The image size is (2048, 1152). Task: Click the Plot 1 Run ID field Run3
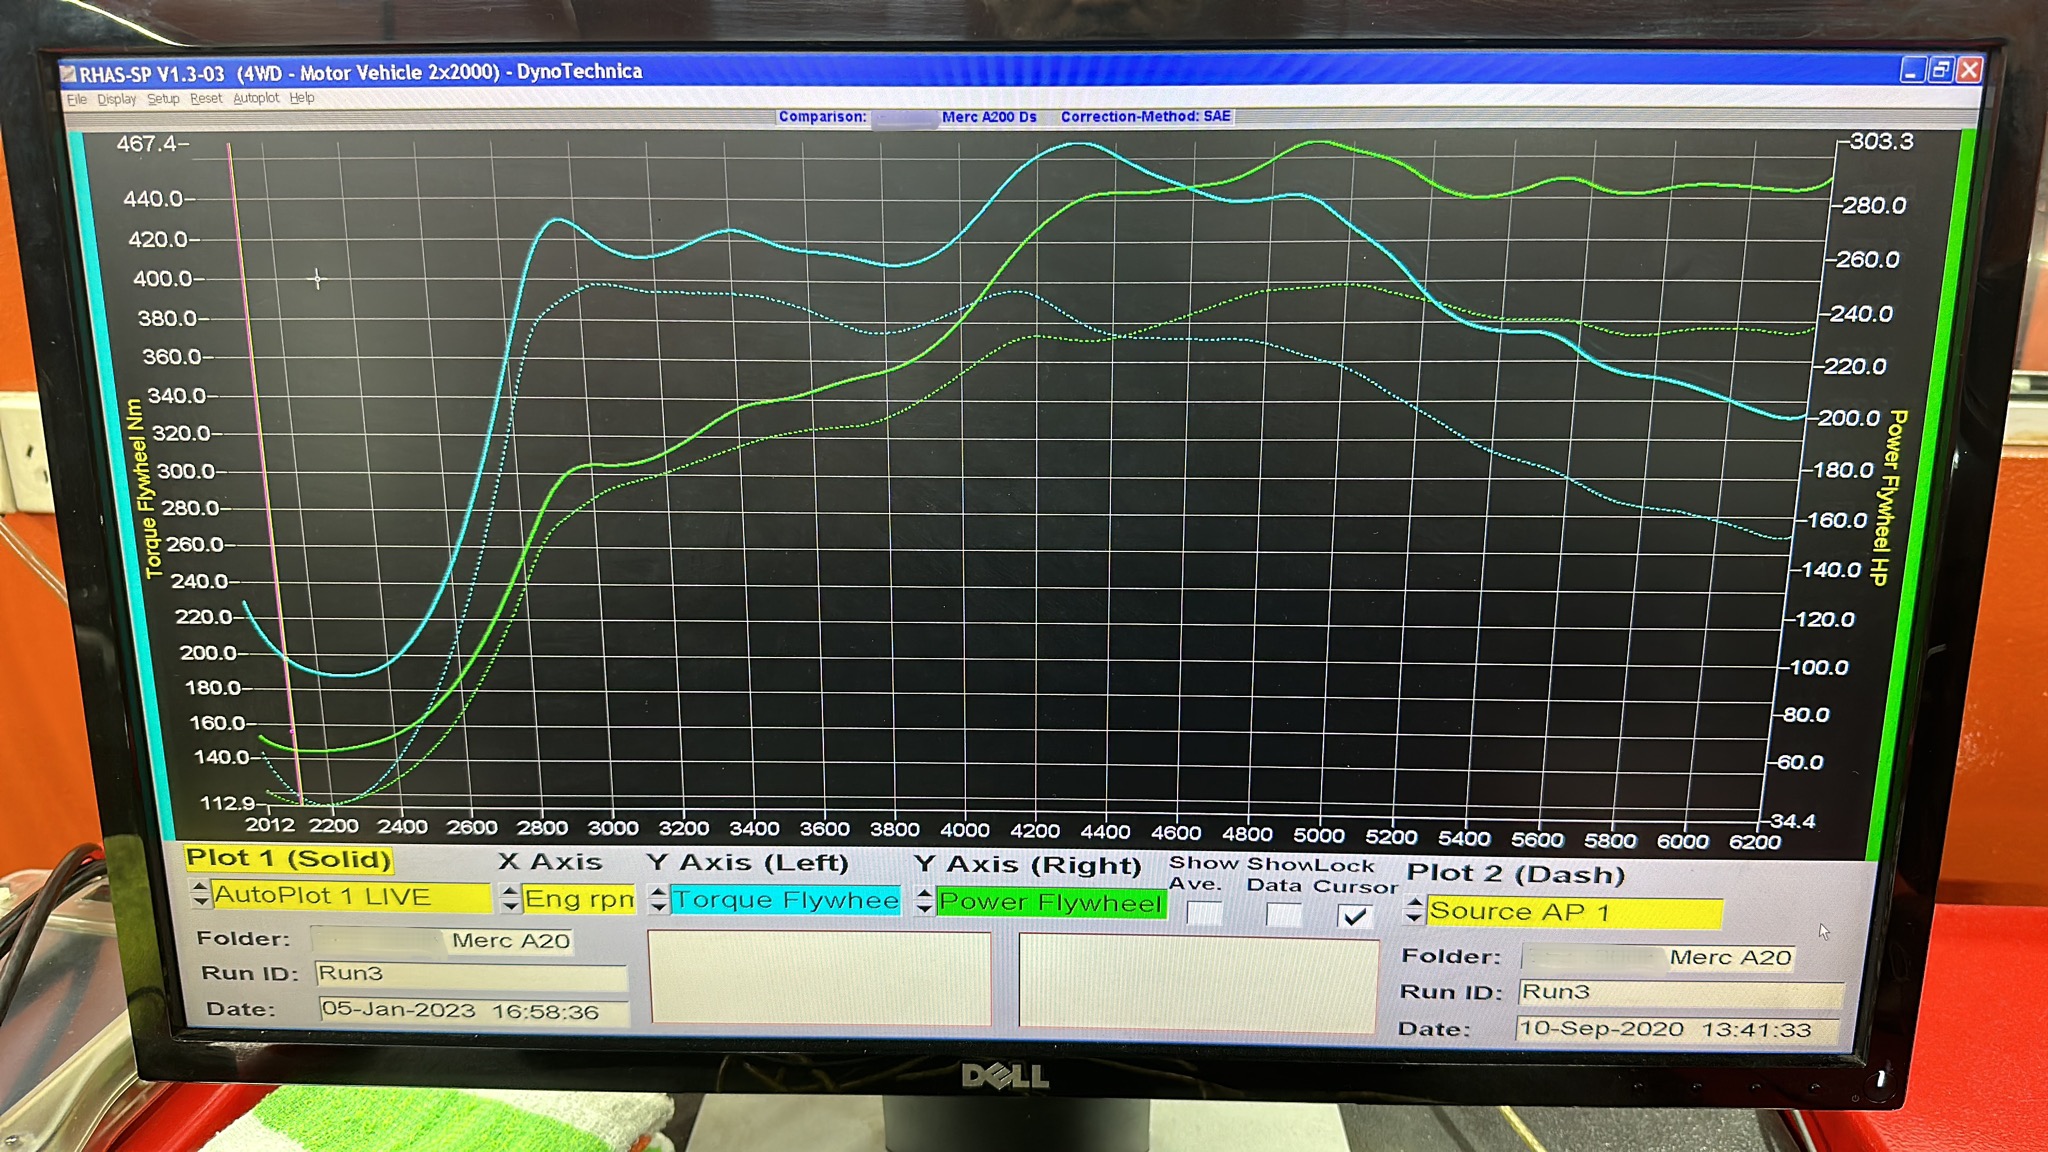point(470,974)
